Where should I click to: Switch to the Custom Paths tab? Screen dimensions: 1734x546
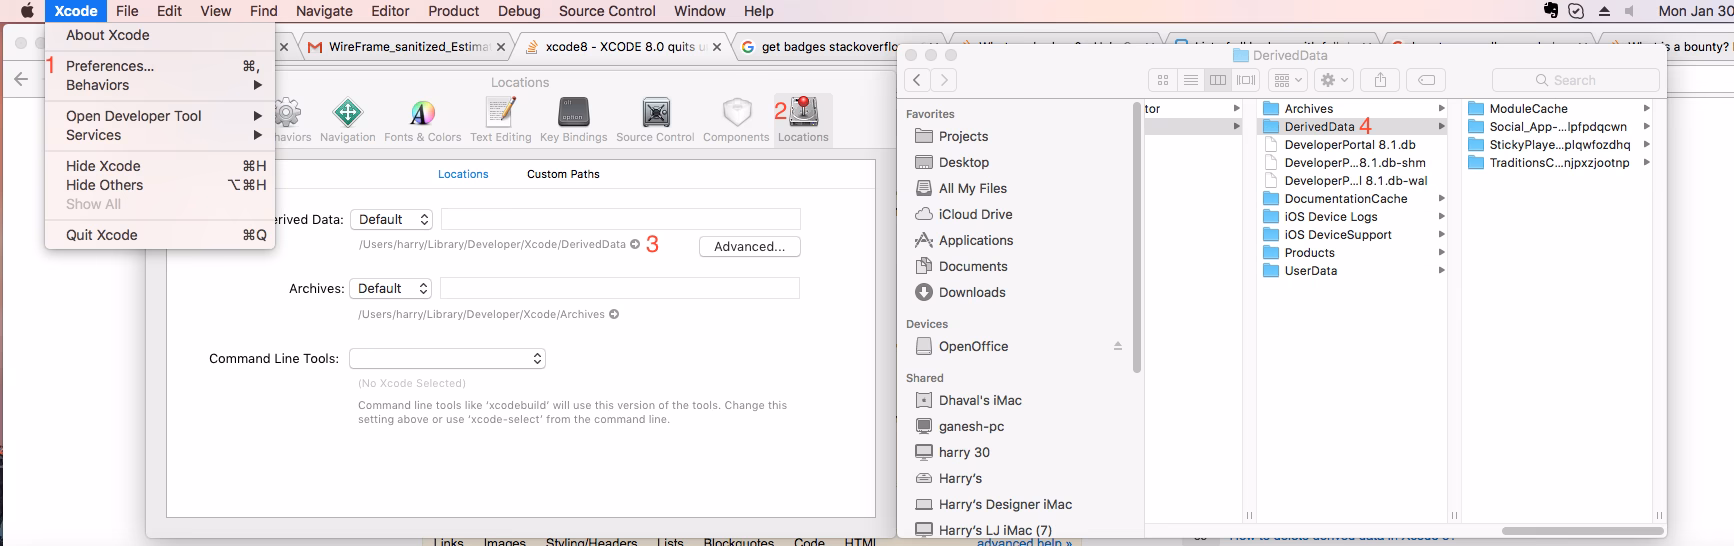pos(563,174)
